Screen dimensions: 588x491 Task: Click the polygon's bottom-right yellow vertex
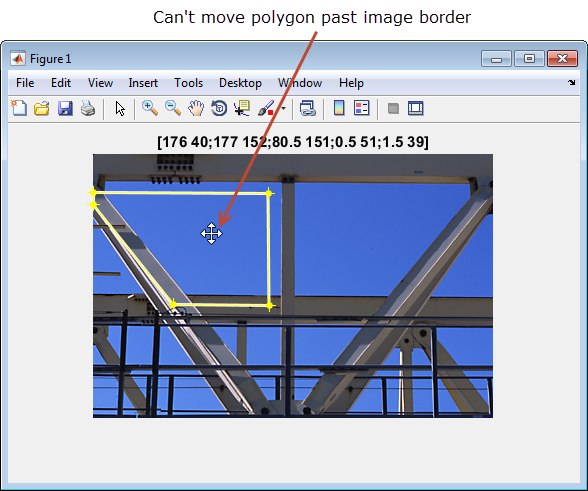pyautogui.click(x=270, y=306)
